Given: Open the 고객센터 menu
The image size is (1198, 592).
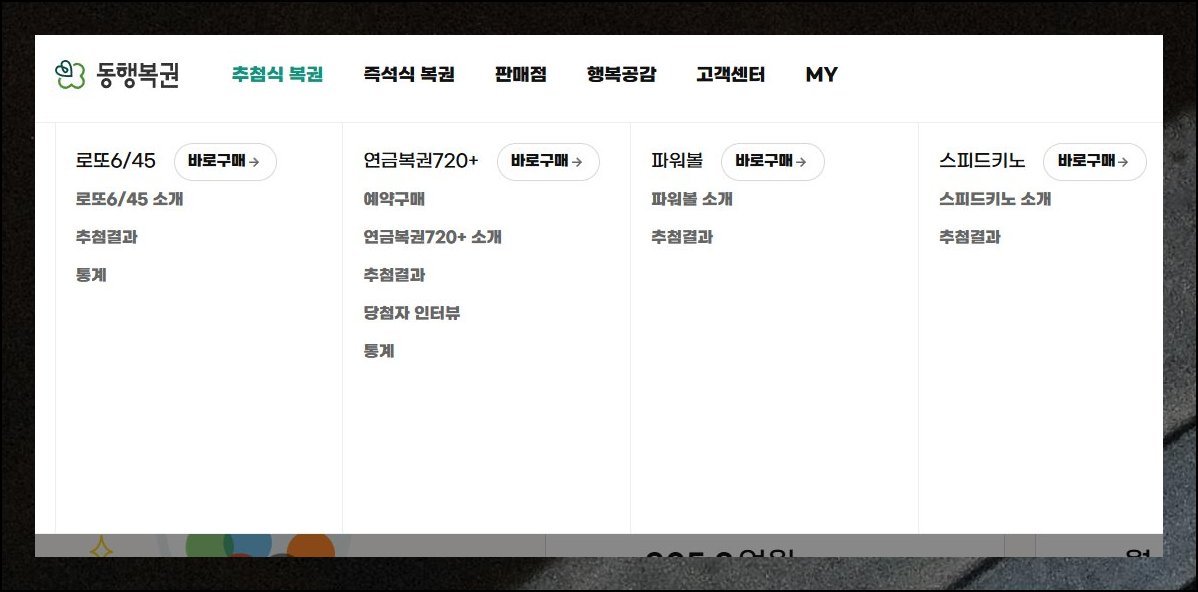Looking at the screenshot, I should [730, 75].
